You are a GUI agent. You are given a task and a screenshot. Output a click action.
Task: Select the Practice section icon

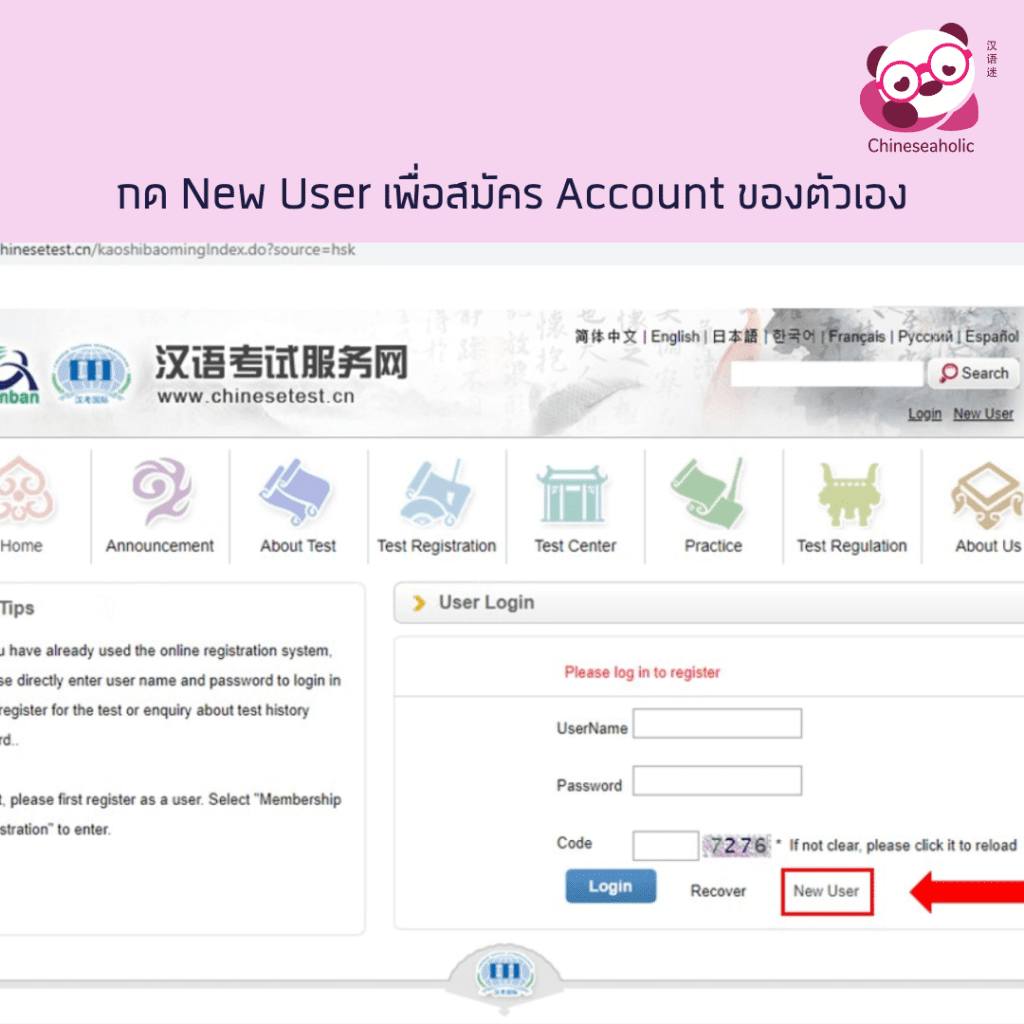tap(712, 495)
